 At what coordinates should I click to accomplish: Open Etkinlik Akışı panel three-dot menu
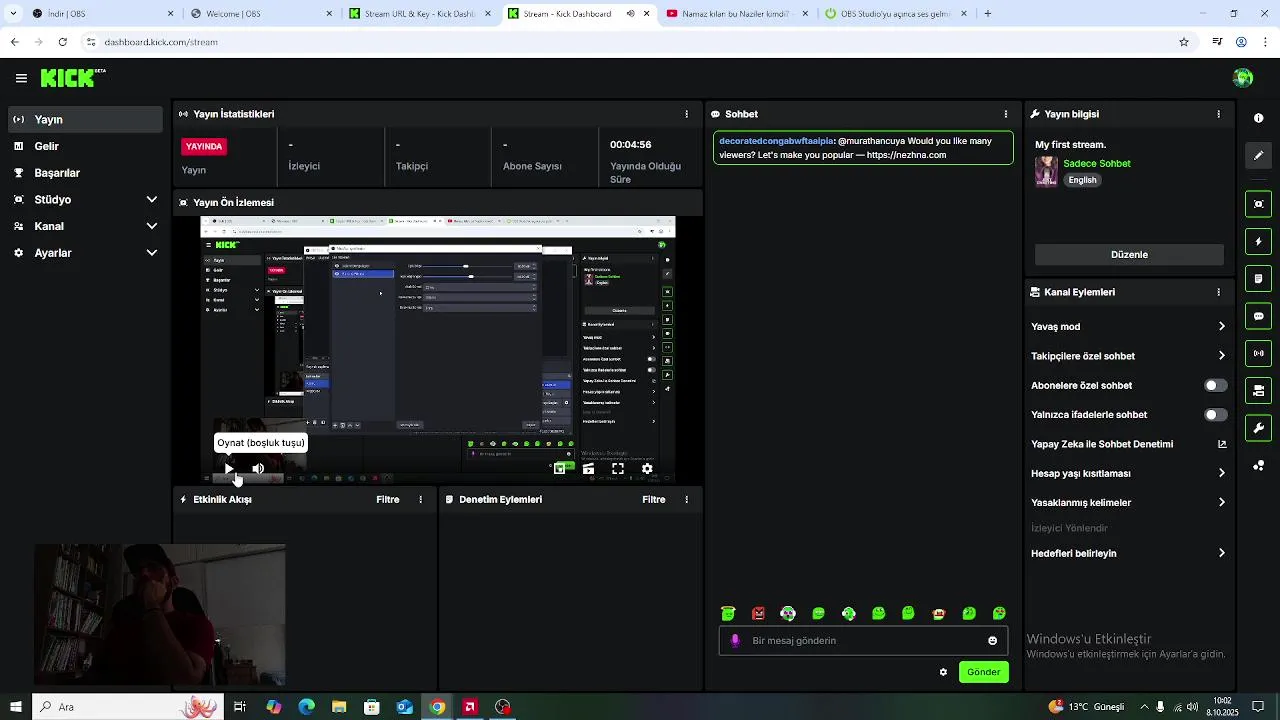pos(420,499)
